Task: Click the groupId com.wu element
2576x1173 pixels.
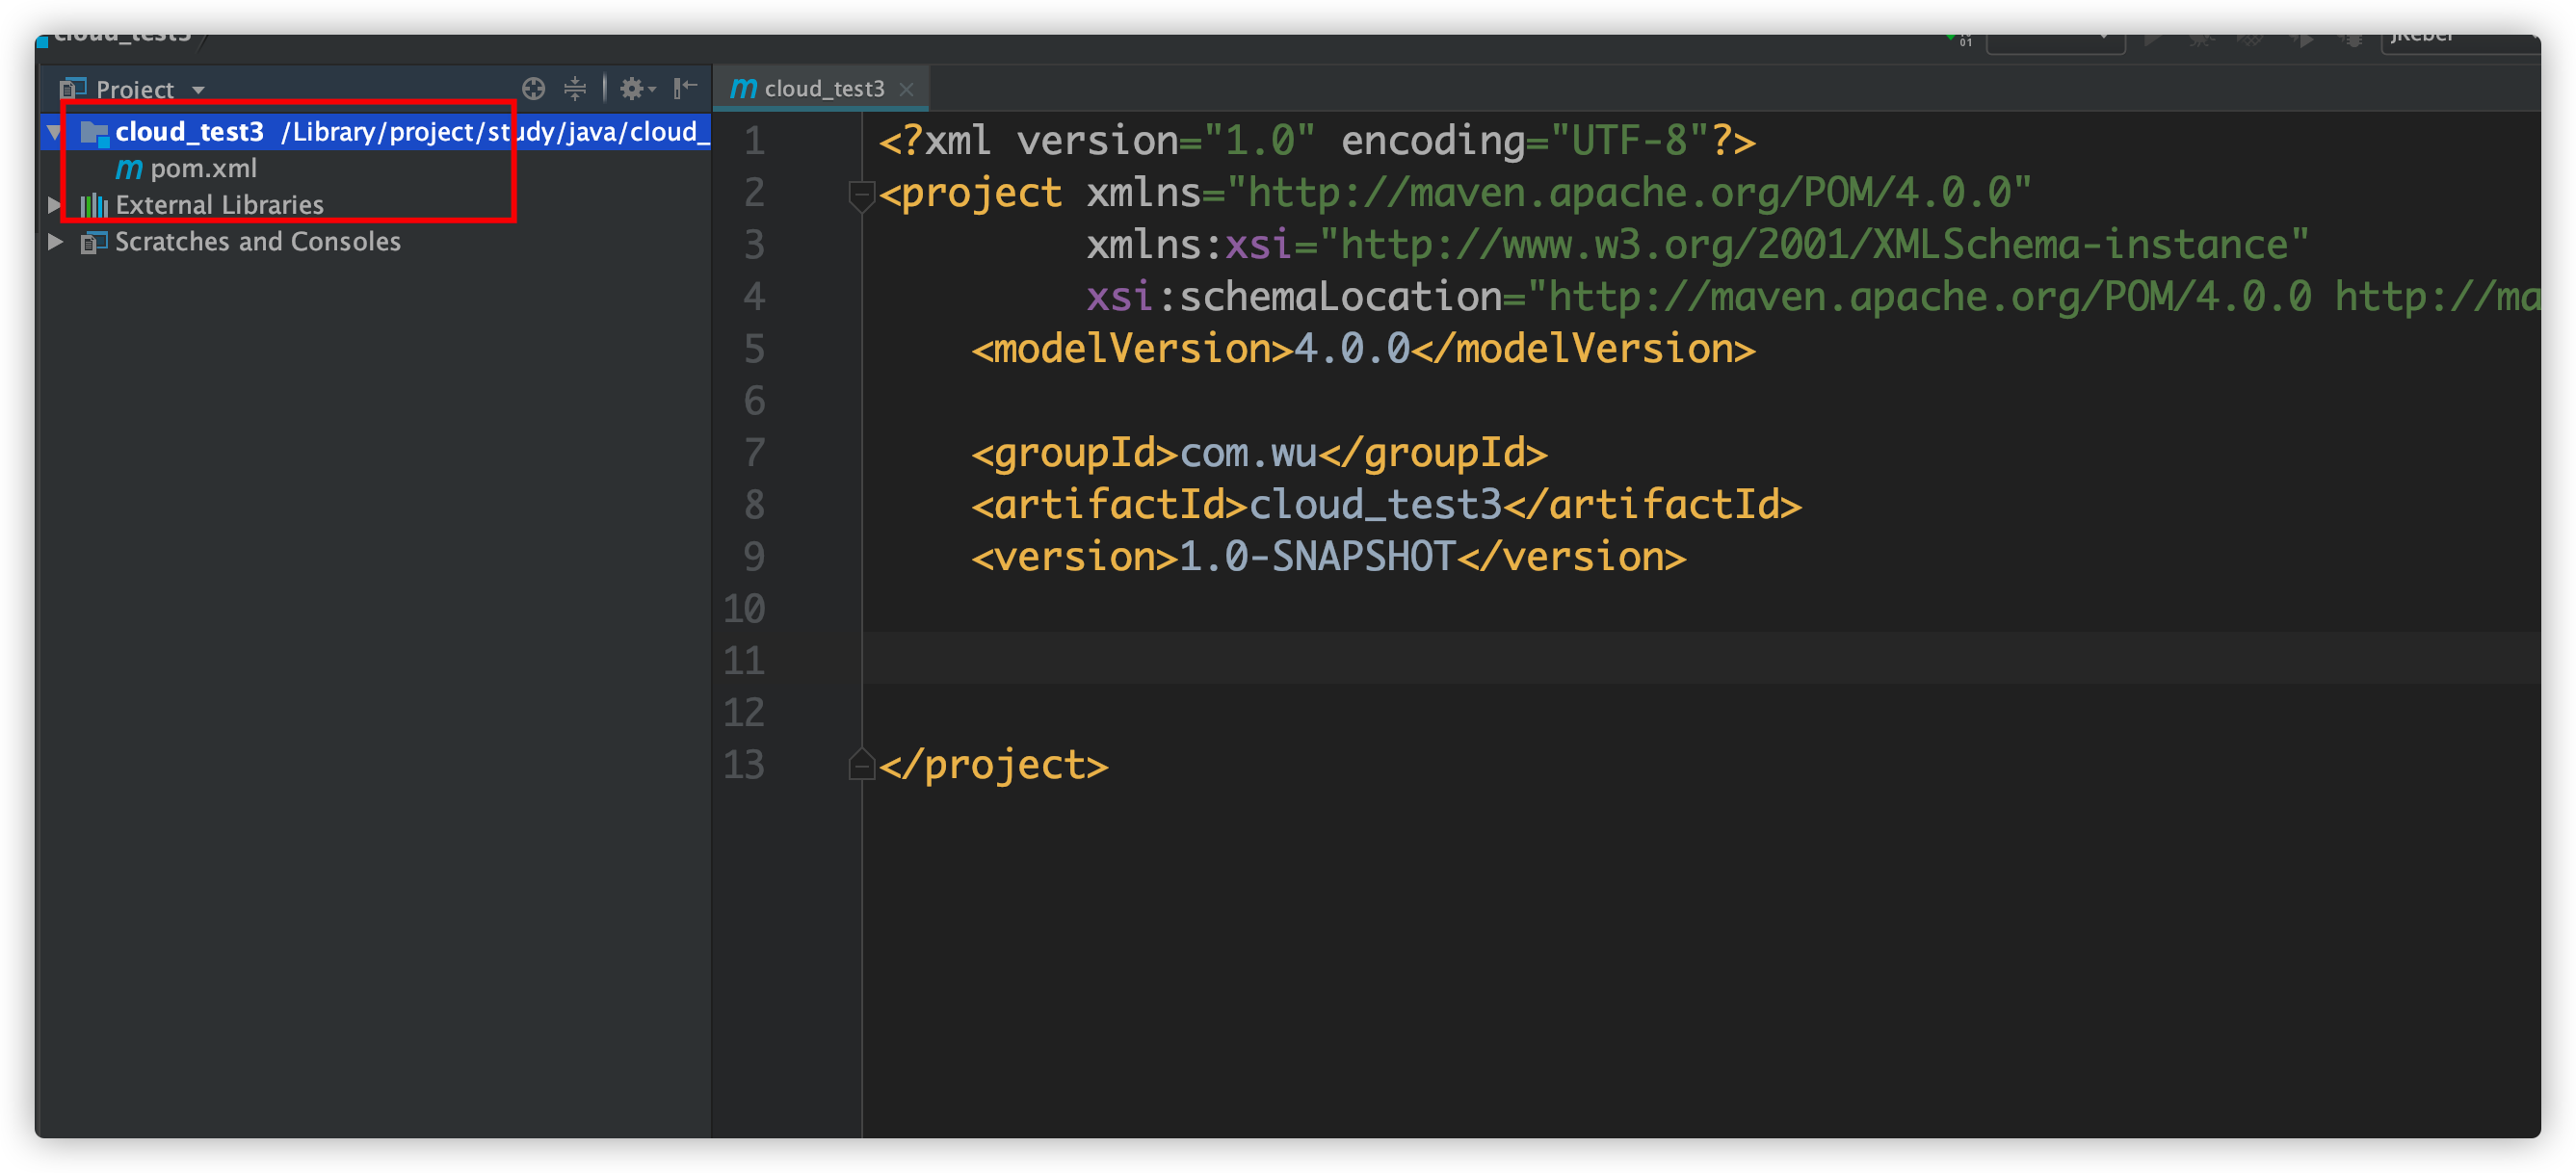Action: 1259,453
